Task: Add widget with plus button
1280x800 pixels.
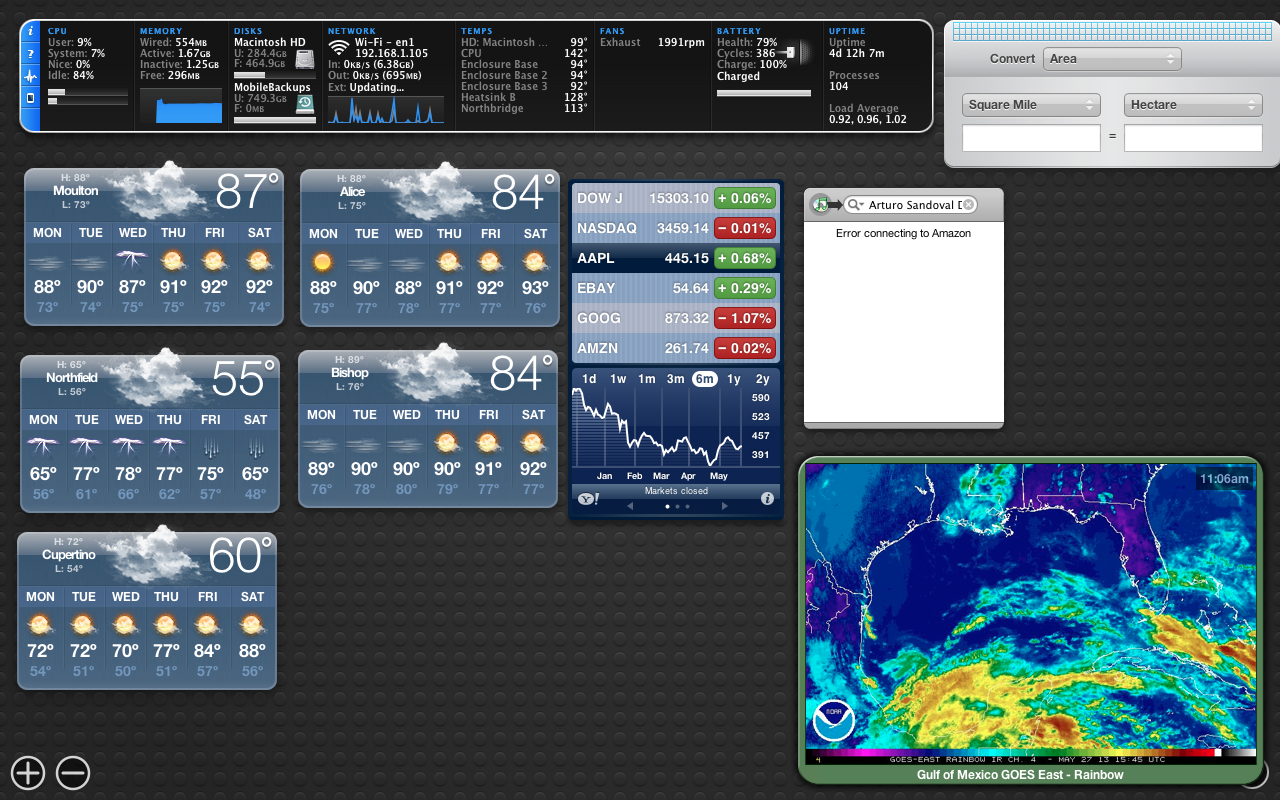Action: (x=28, y=772)
